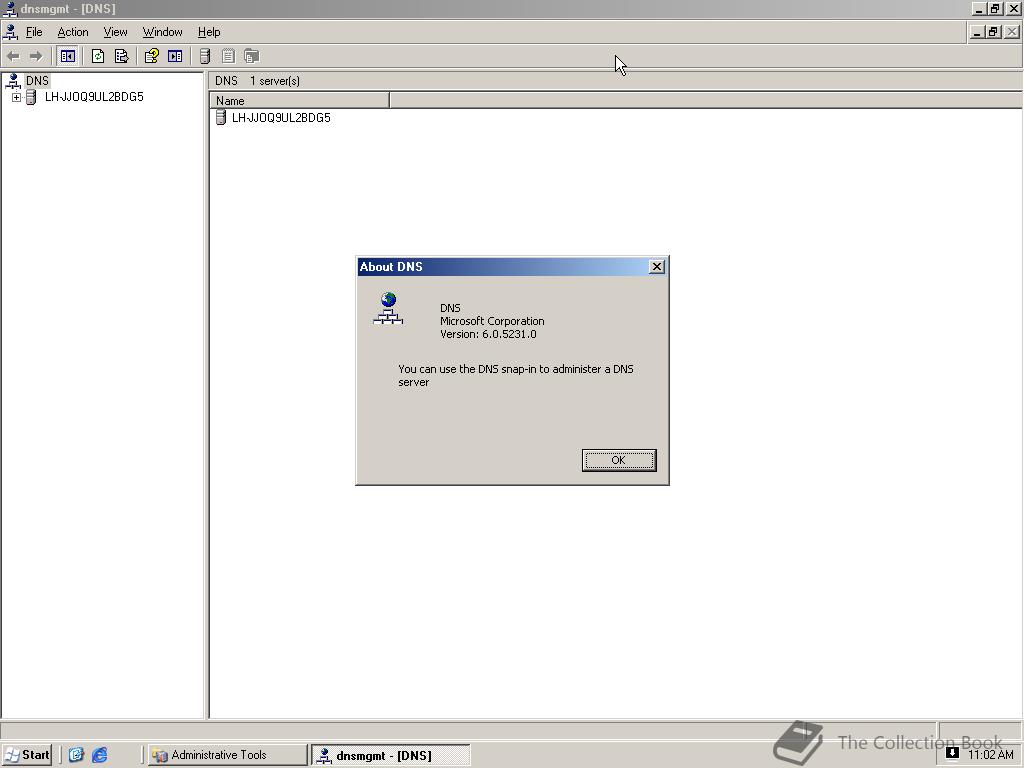Click the 11:02 AM clock
Image resolution: width=1024 pixels, height=768 pixels.
[x=990, y=755]
